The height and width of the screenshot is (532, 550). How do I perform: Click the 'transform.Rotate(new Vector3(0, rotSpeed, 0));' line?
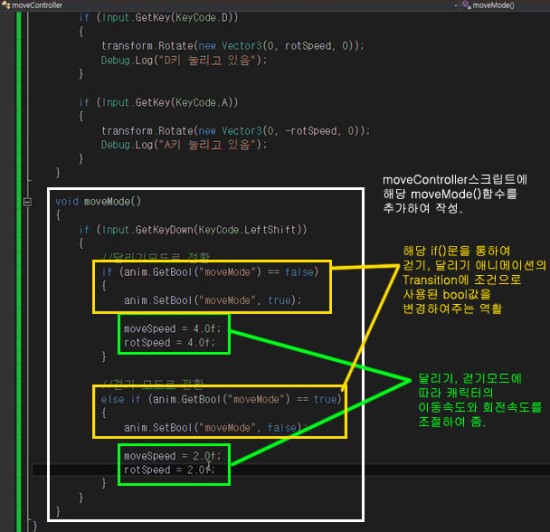click(x=233, y=46)
